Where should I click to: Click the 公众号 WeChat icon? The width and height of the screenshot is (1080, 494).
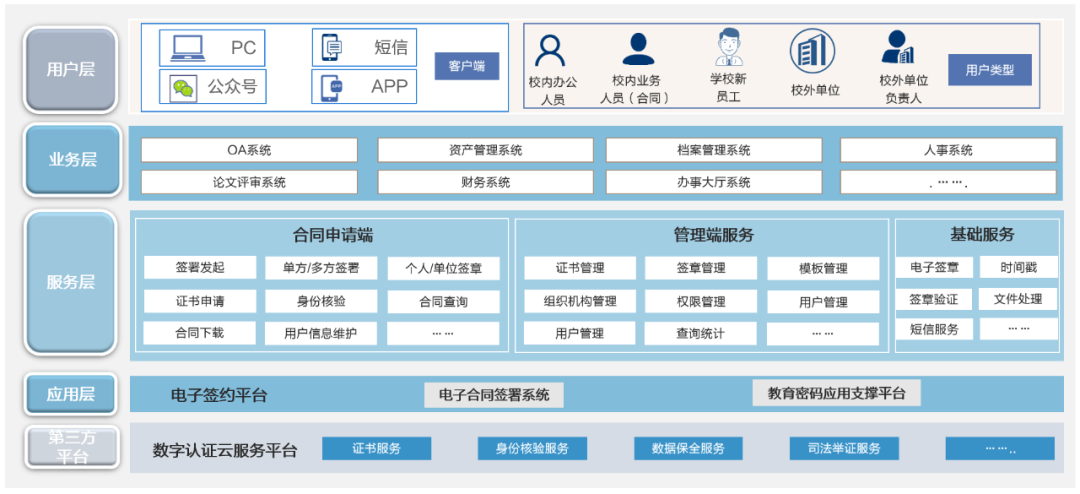pos(183,88)
